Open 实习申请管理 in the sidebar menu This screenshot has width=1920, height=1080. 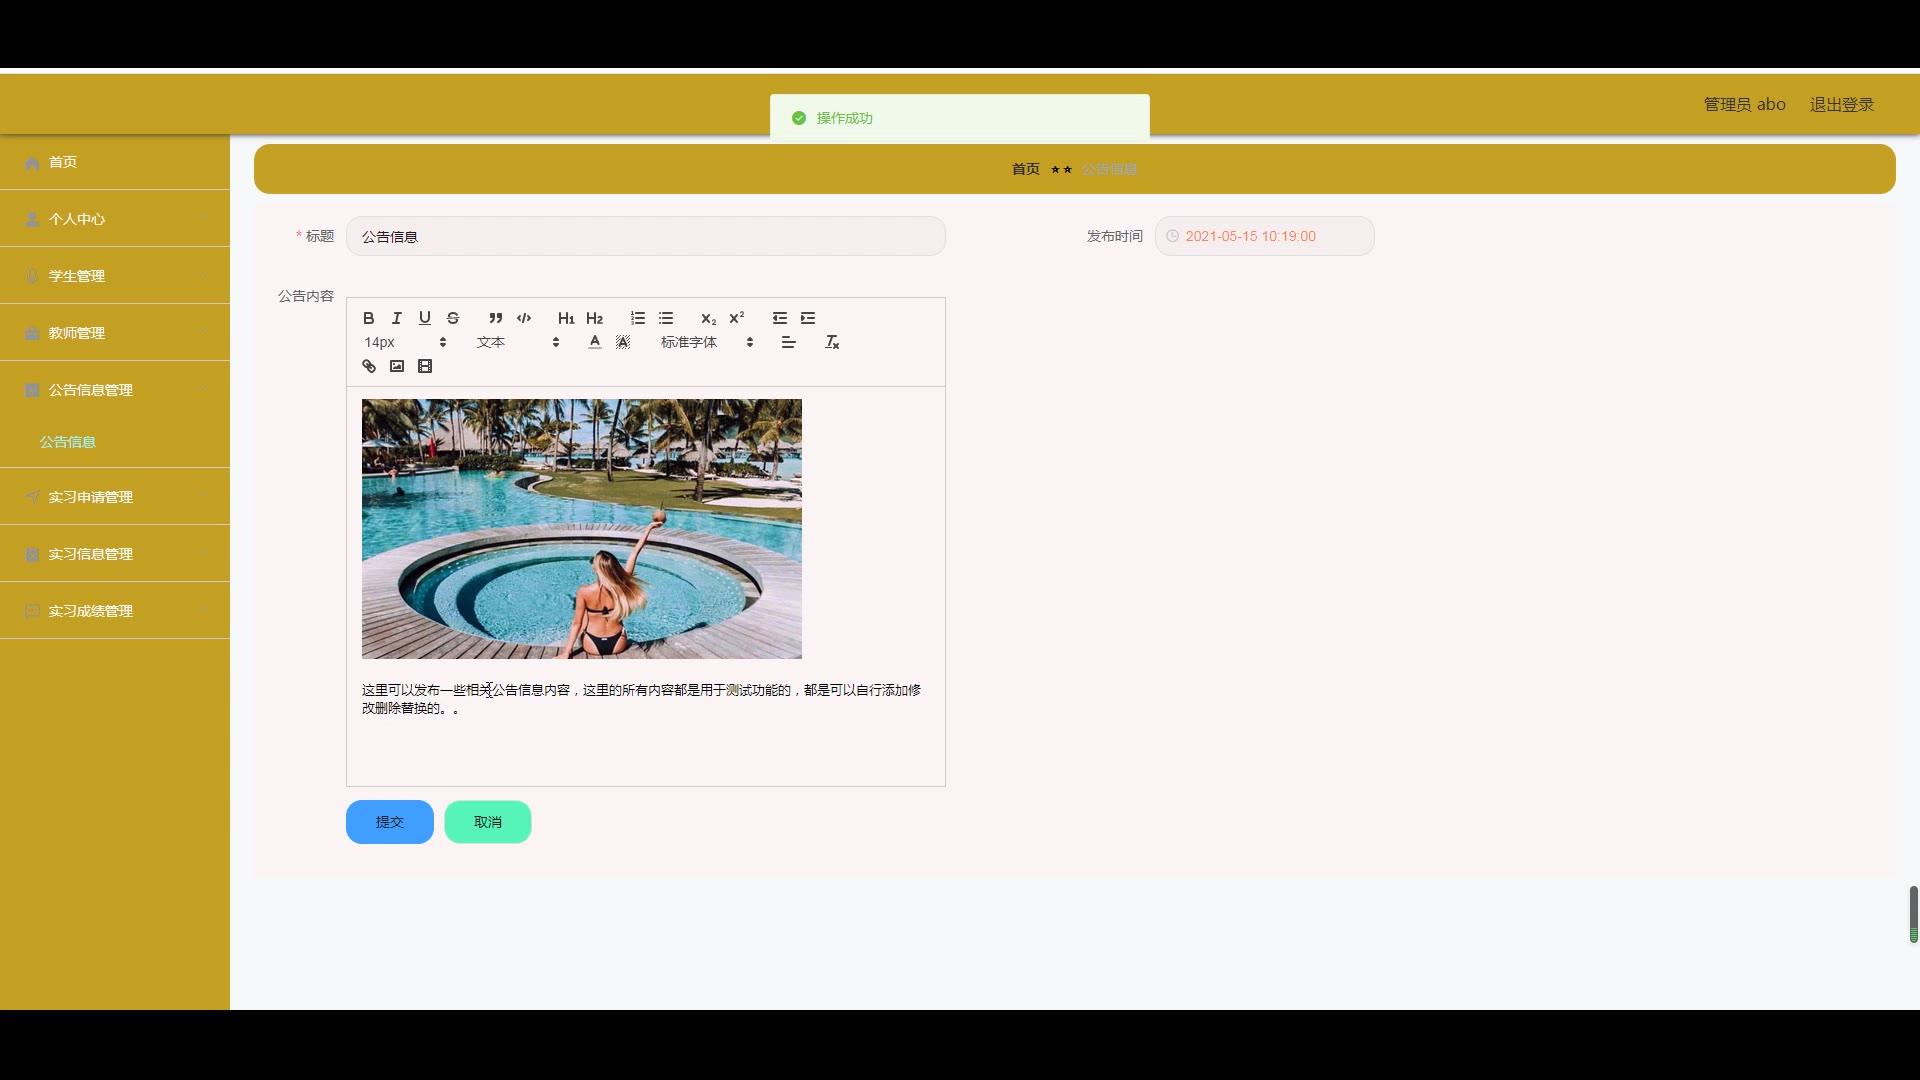click(x=91, y=497)
